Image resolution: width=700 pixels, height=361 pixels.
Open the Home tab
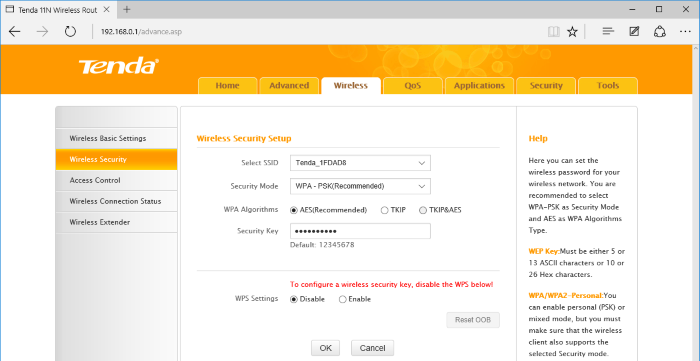point(228,86)
